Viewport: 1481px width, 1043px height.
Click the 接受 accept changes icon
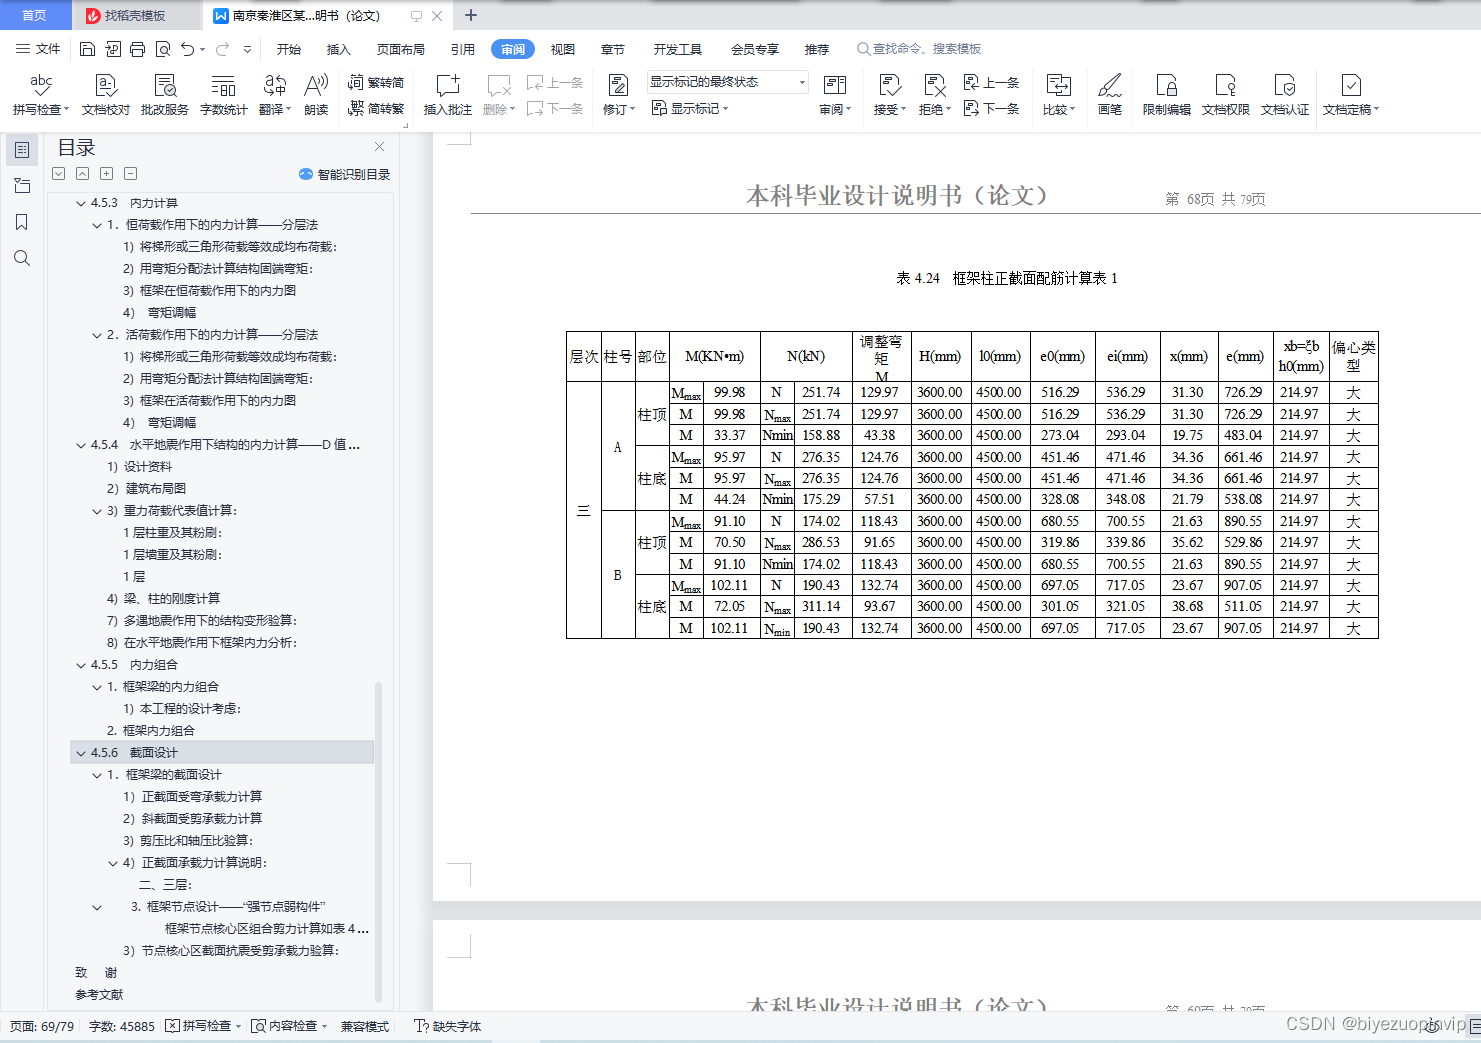tap(889, 86)
